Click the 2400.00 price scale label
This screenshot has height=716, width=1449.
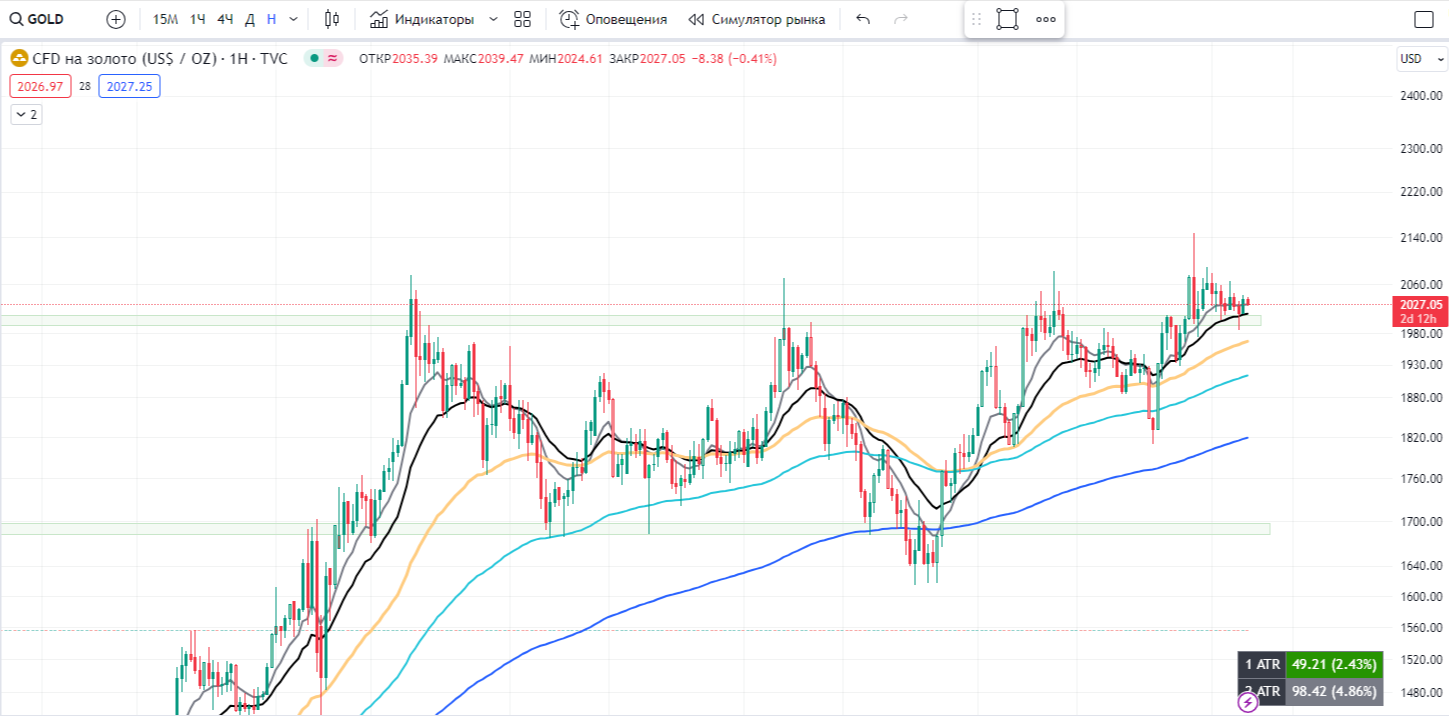(x=1420, y=96)
